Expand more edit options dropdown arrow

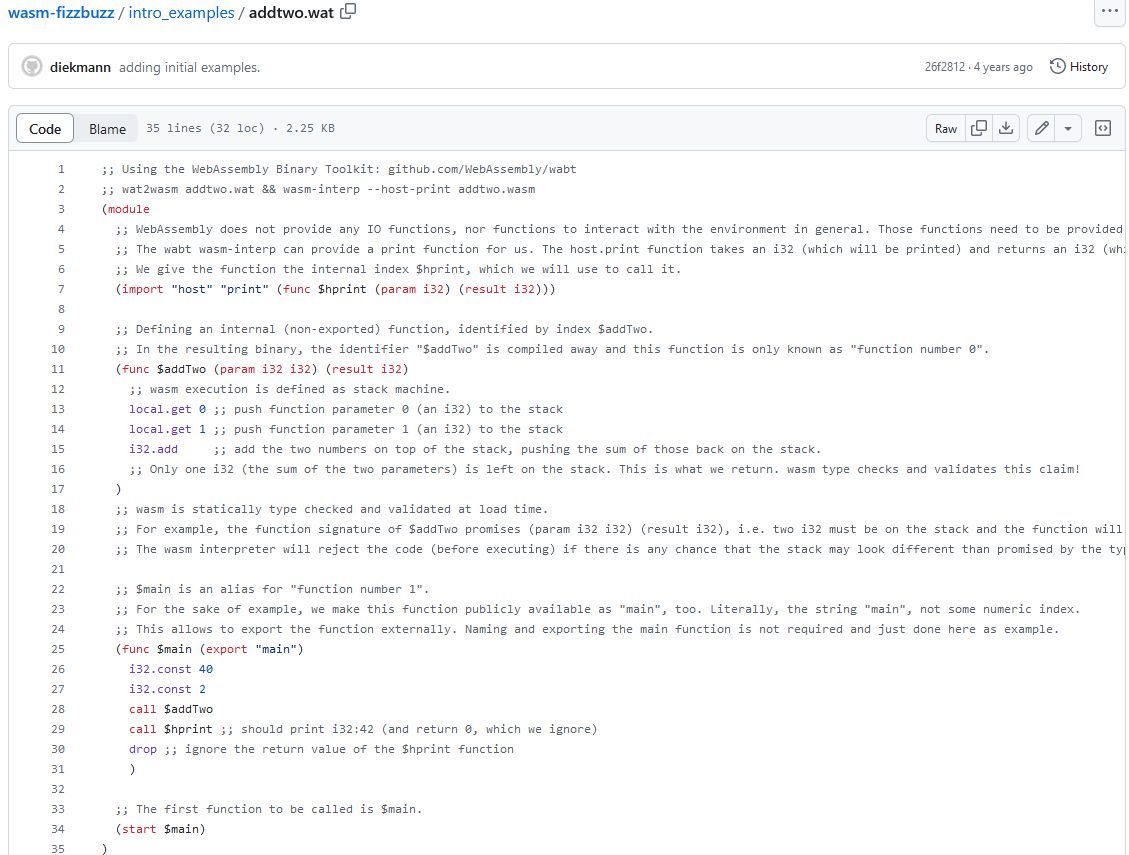tap(1068, 129)
